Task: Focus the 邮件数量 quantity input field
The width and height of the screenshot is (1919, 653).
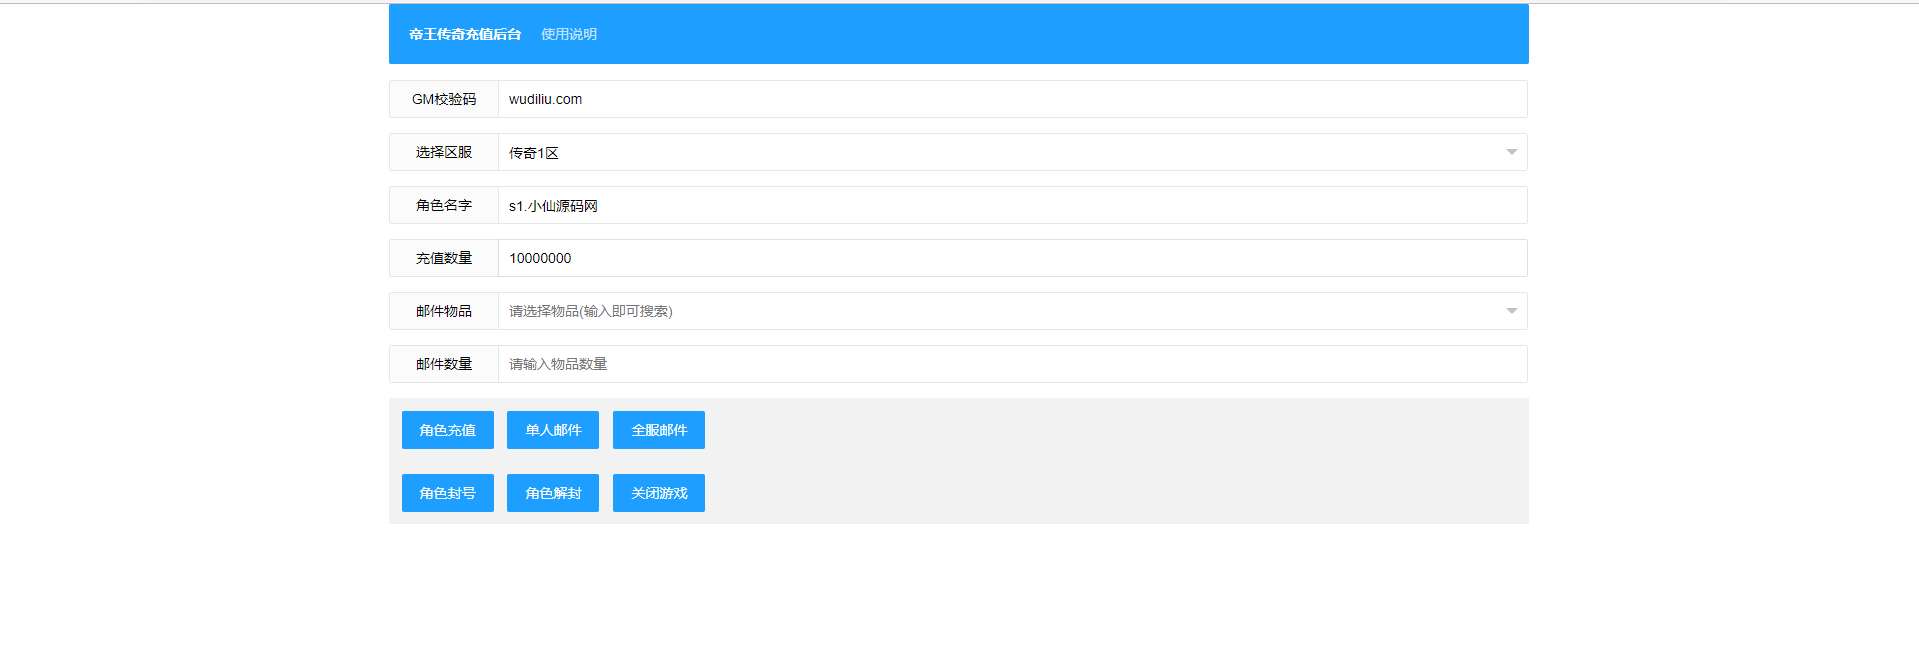Action: point(1013,364)
